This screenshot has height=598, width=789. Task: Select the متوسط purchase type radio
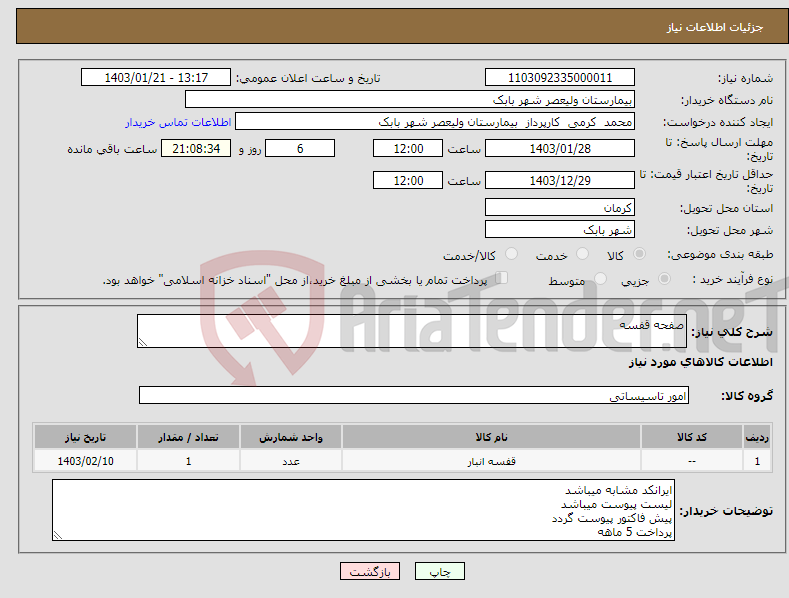pos(600,278)
